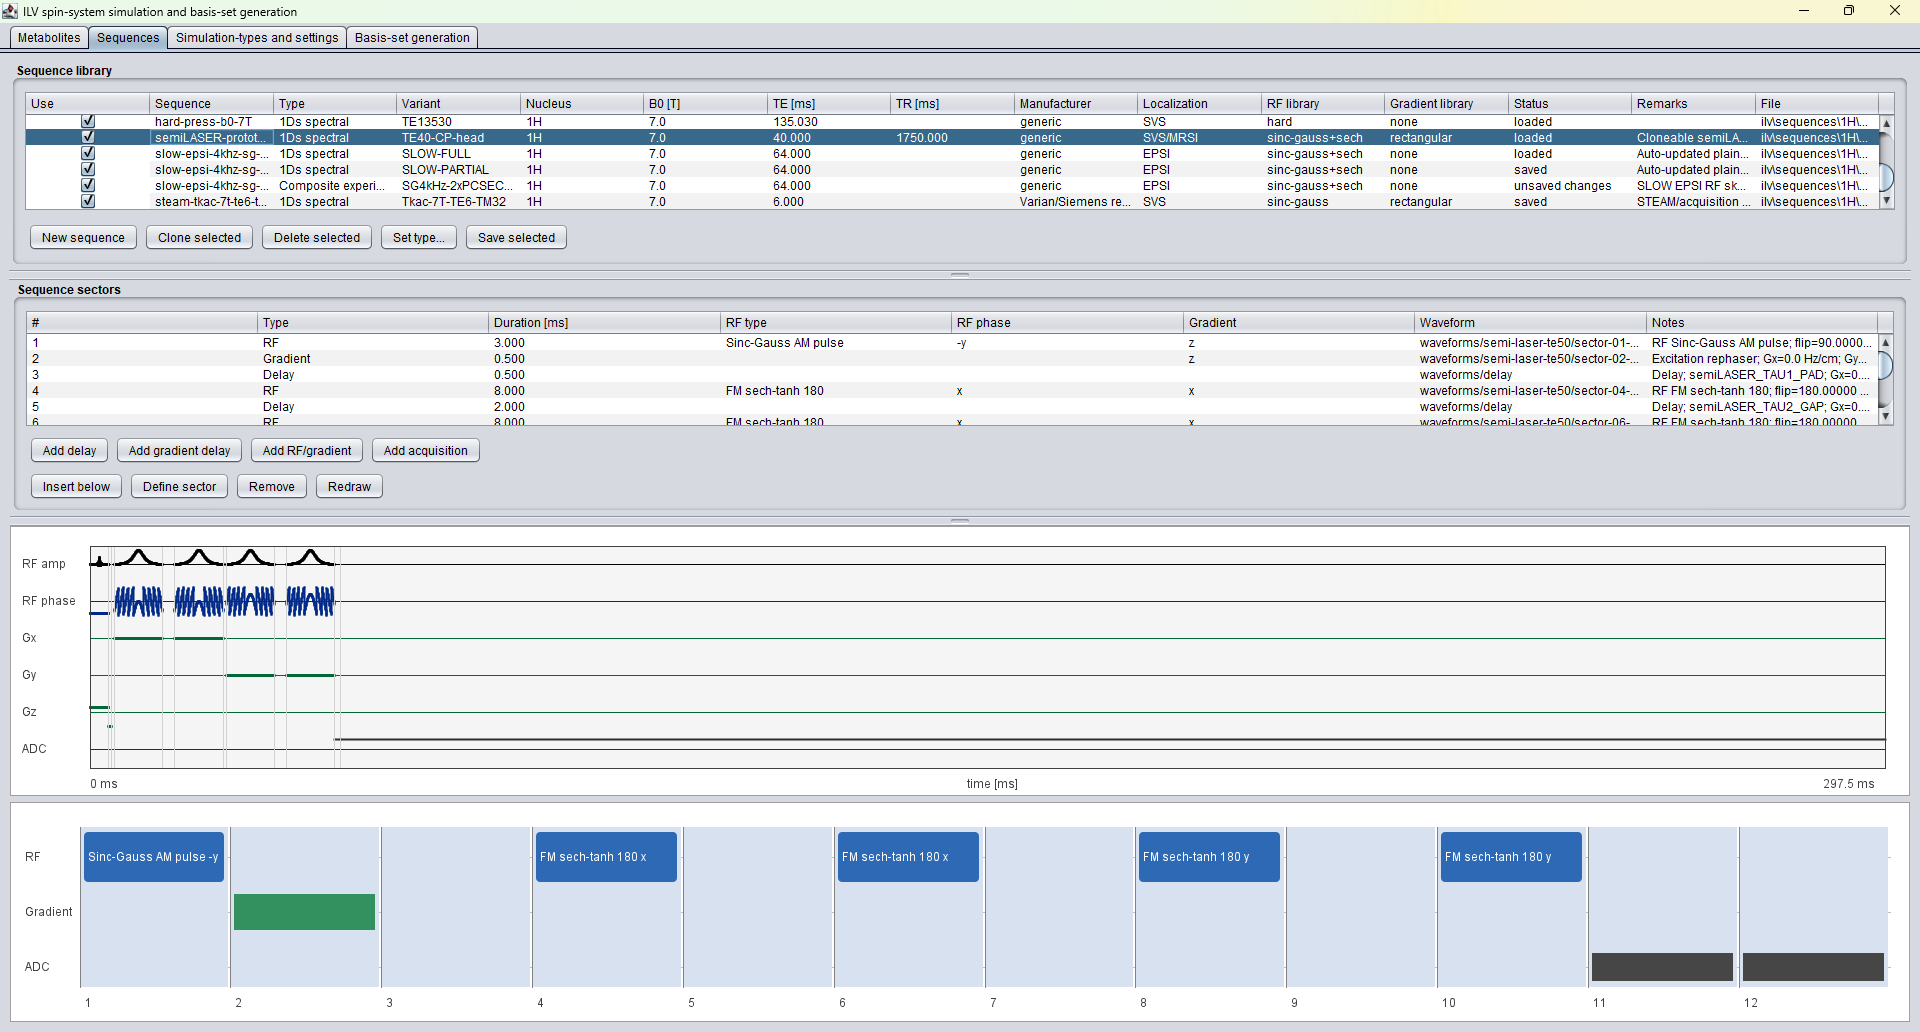The height and width of the screenshot is (1032, 1920).
Task: Click Add delay button
Action: click(69, 450)
